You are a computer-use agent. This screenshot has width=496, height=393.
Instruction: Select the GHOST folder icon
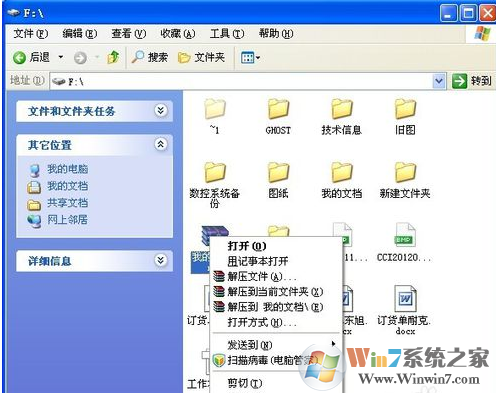[278, 109]
